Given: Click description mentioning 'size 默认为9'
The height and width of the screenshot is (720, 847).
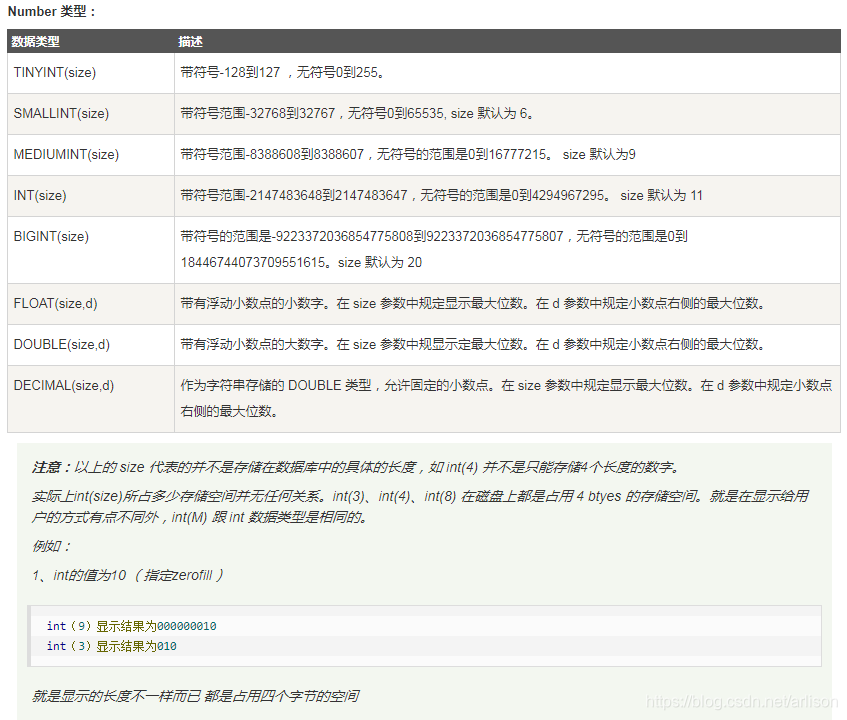Looking at the screenshot, I should [x=408, y=154].
